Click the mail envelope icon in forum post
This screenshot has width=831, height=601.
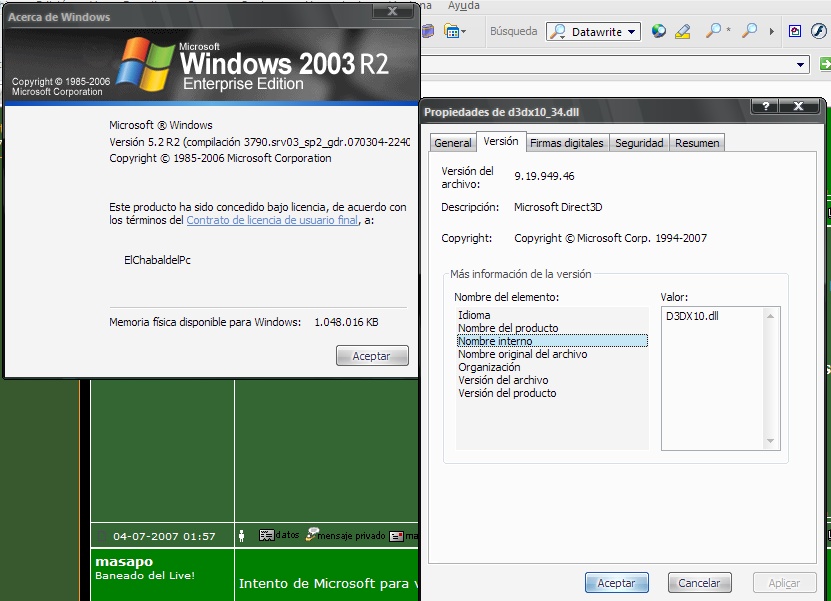pyautogui.click(x=396, y=536)
